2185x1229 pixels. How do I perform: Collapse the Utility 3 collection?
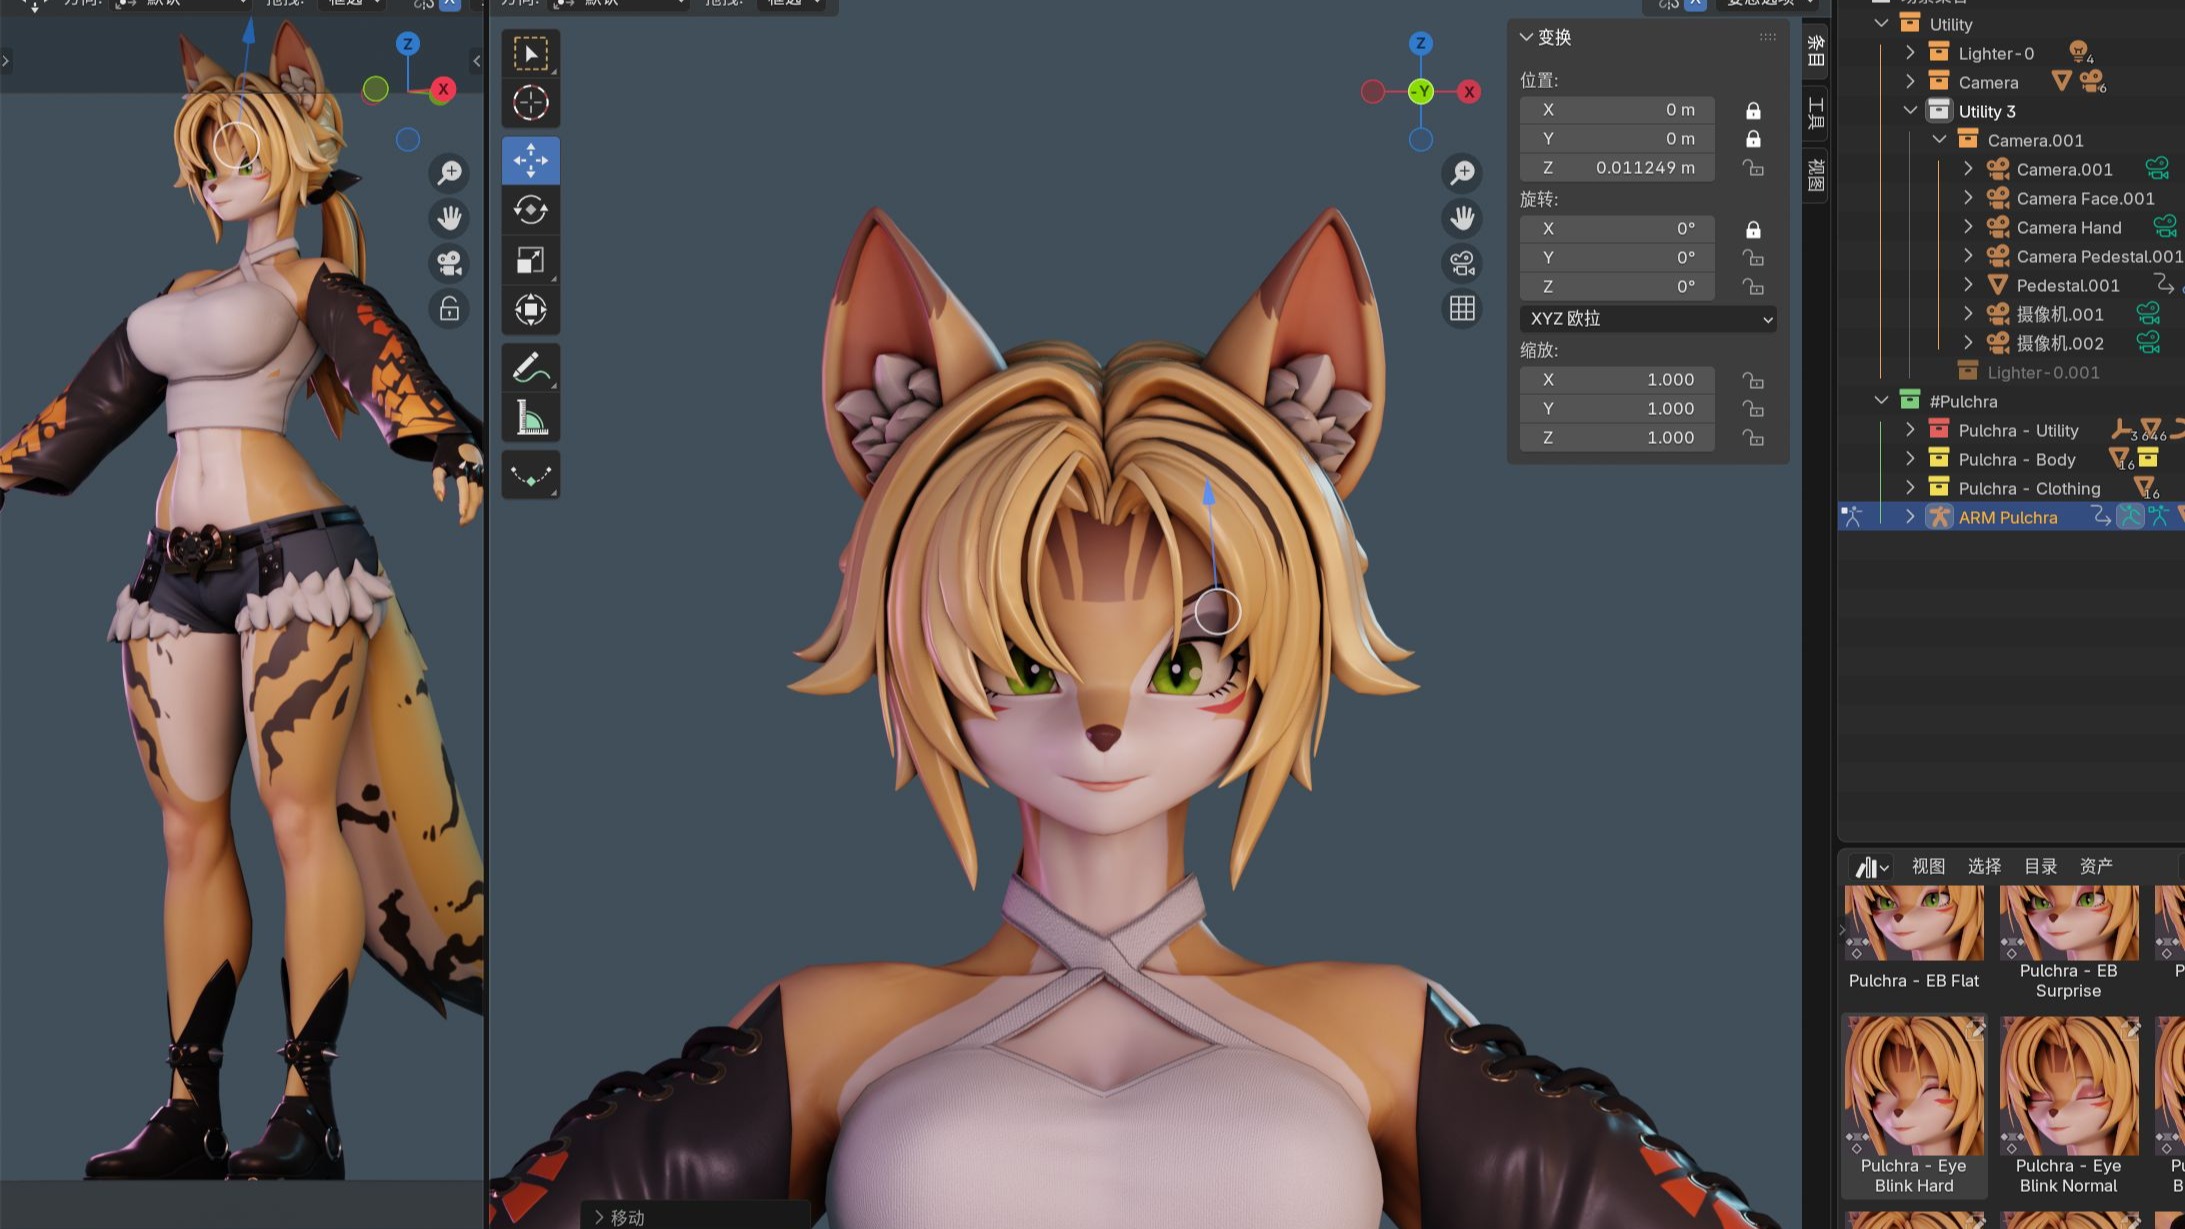click(x=1910, y=111)
